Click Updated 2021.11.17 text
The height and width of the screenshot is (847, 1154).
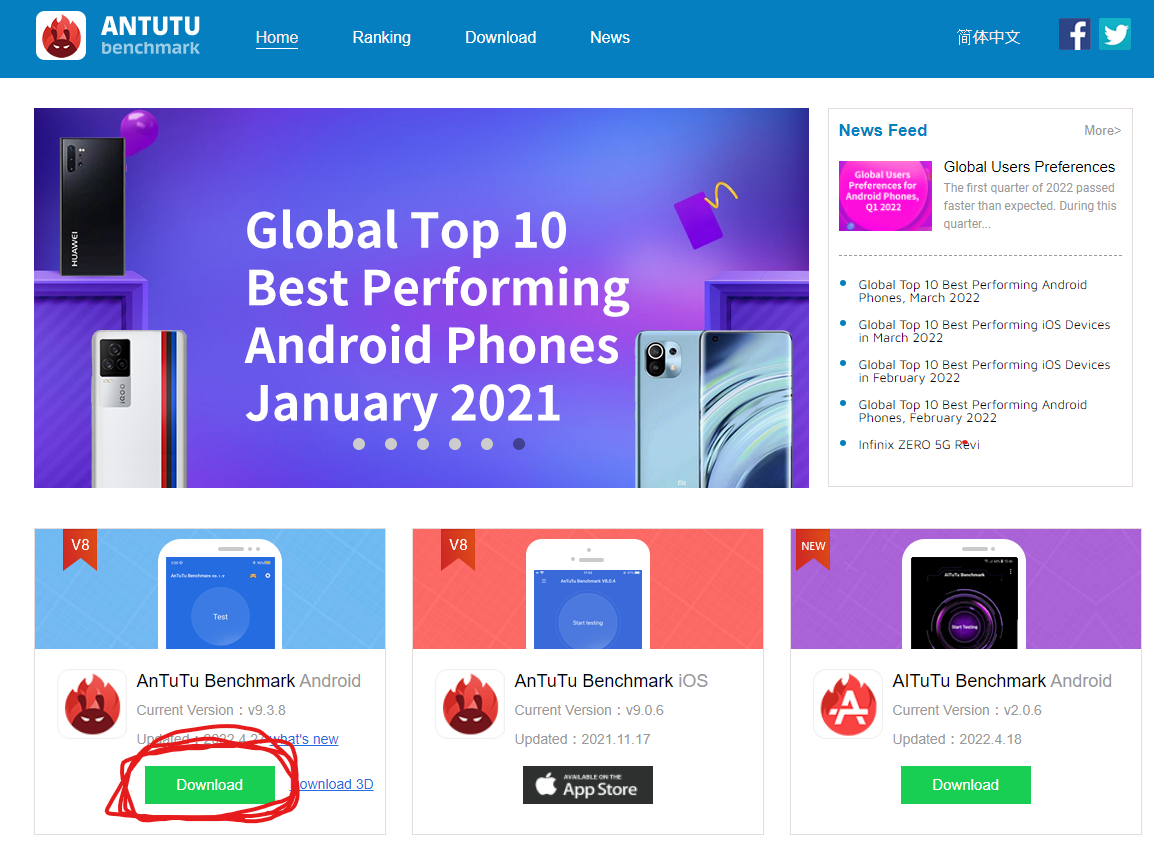(582, 739)
